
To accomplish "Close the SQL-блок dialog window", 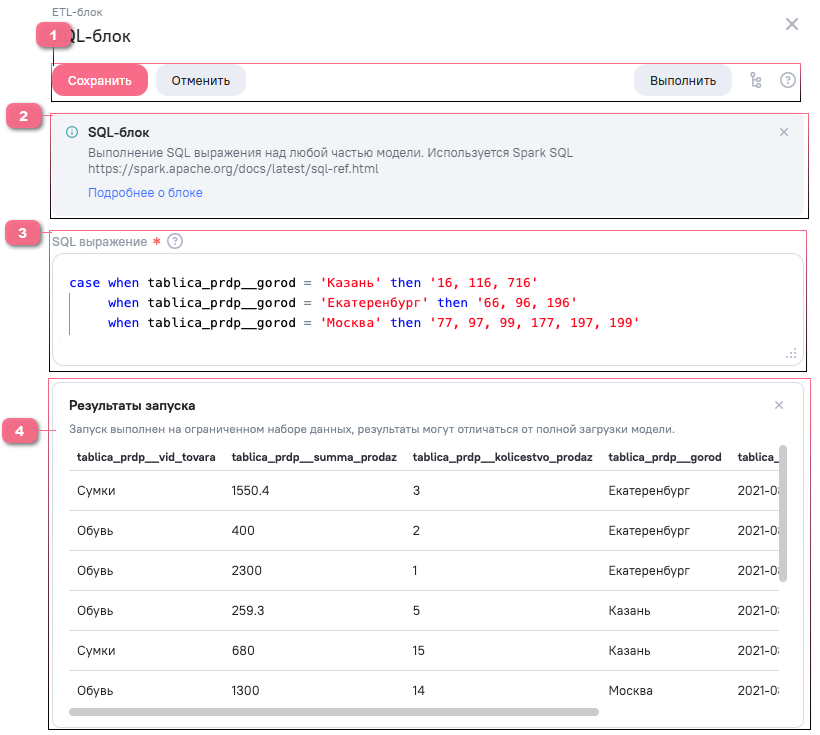I will (791, 24).
